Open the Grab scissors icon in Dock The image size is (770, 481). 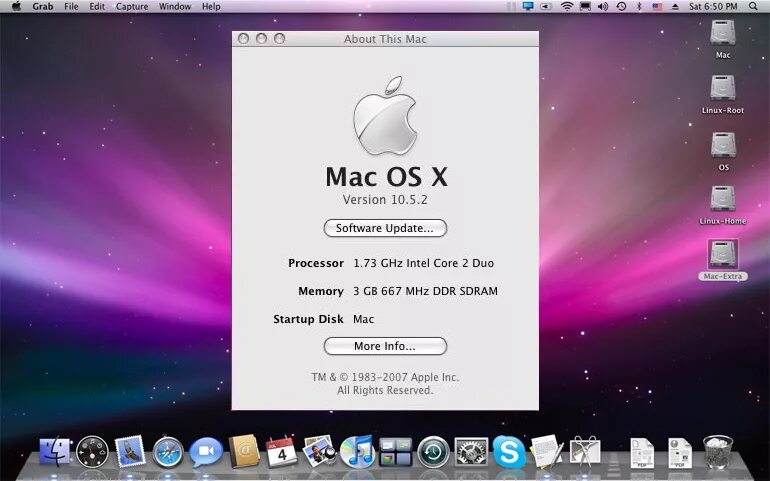tap(584, 451)
